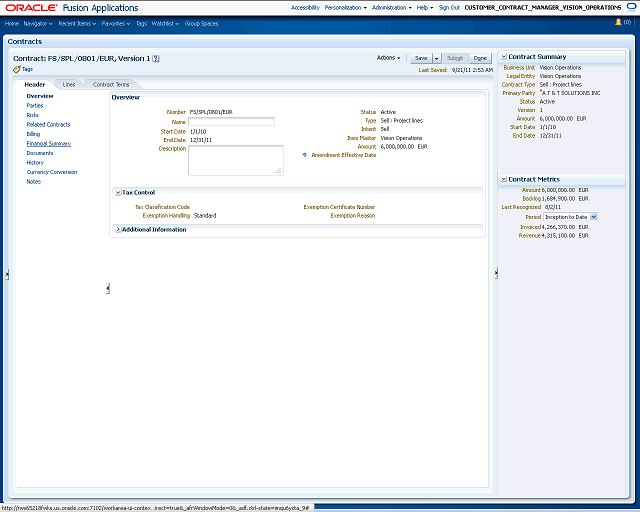Click the Last Saved timestamp
The height and width of the screenshot is (512, 640).
pos(472,70)
